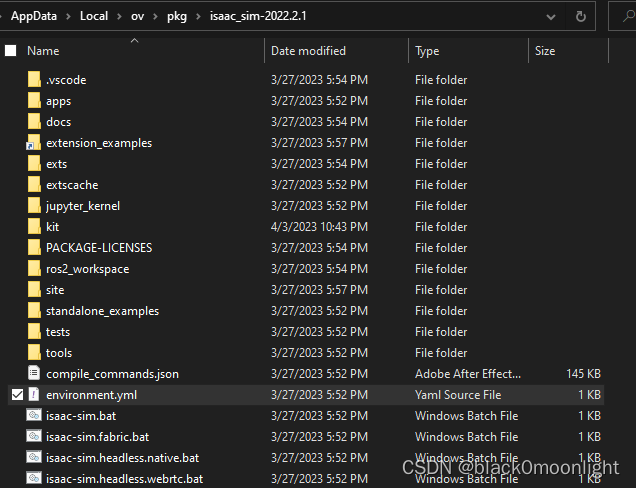Sort files by Type column

pos(427,51)
